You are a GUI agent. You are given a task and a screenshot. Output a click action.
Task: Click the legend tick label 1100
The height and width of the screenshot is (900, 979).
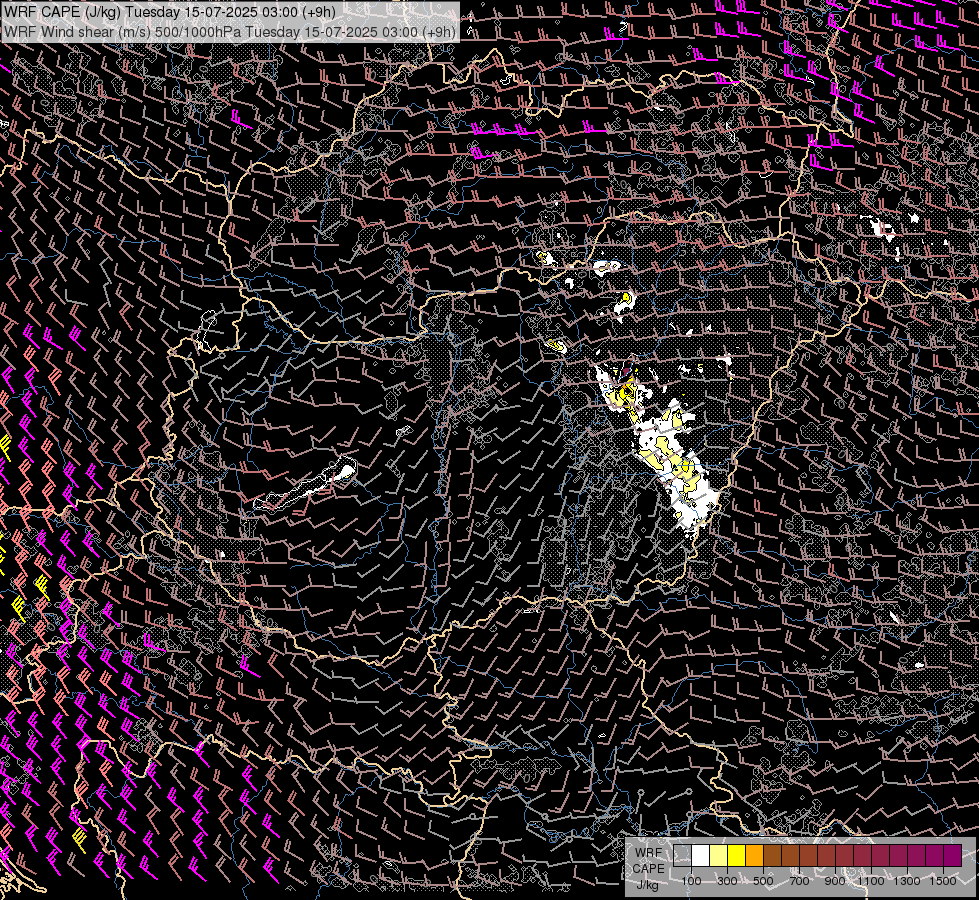click(871, 881)
